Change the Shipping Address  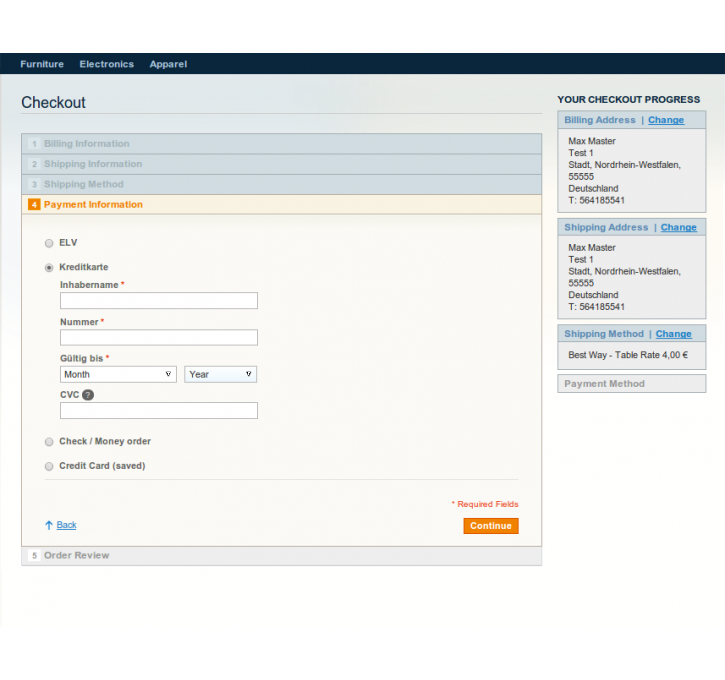678,227
